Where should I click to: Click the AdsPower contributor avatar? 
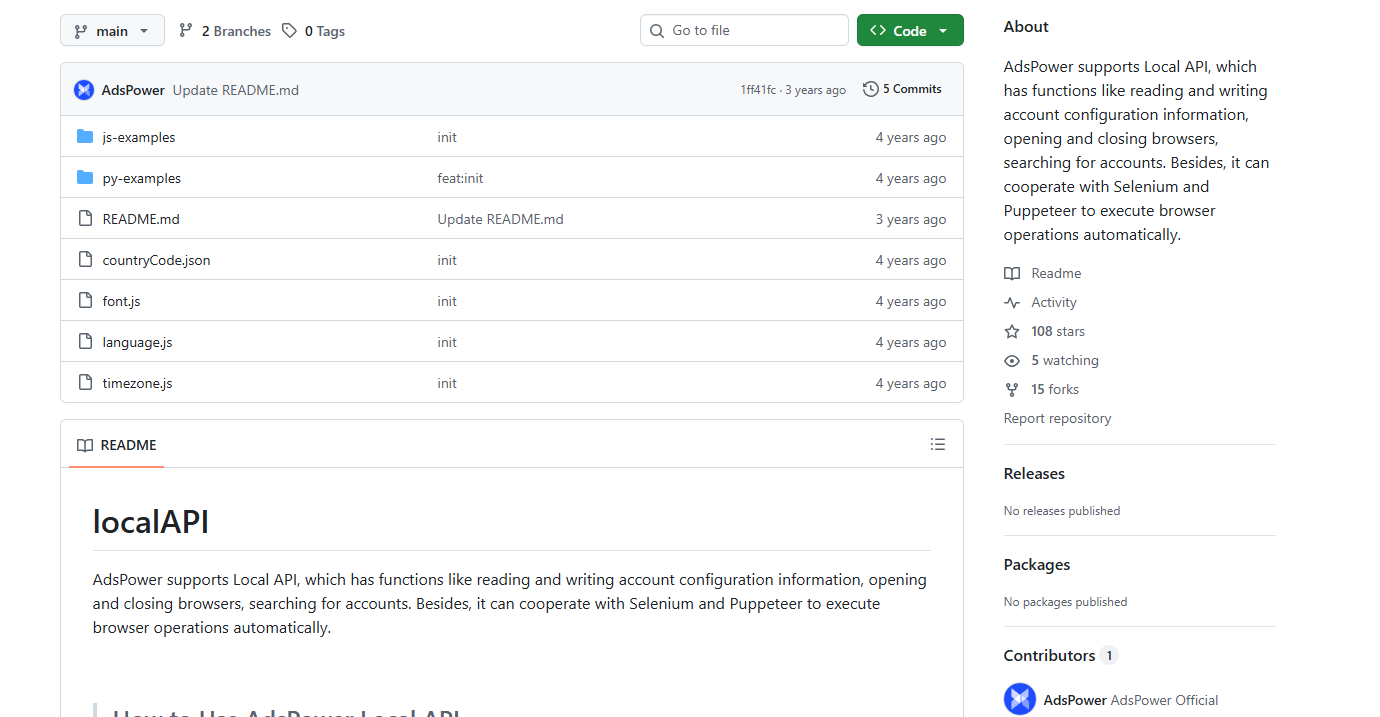1020,699
